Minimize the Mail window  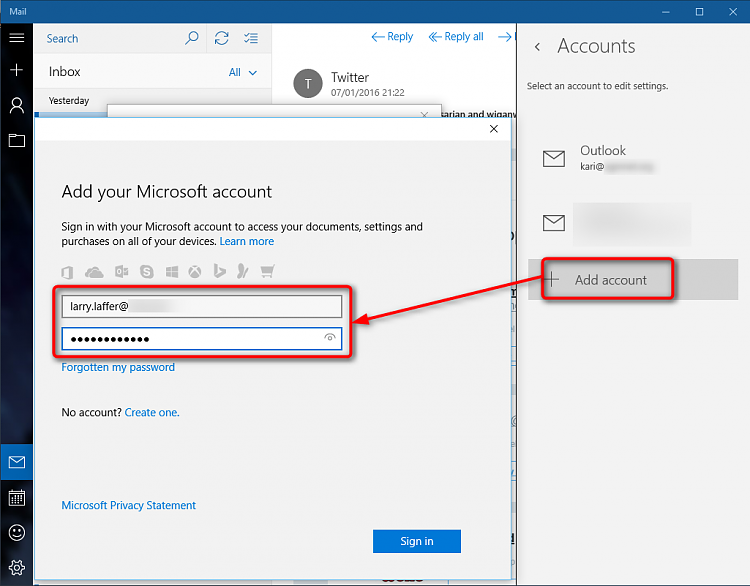point(666,11)
